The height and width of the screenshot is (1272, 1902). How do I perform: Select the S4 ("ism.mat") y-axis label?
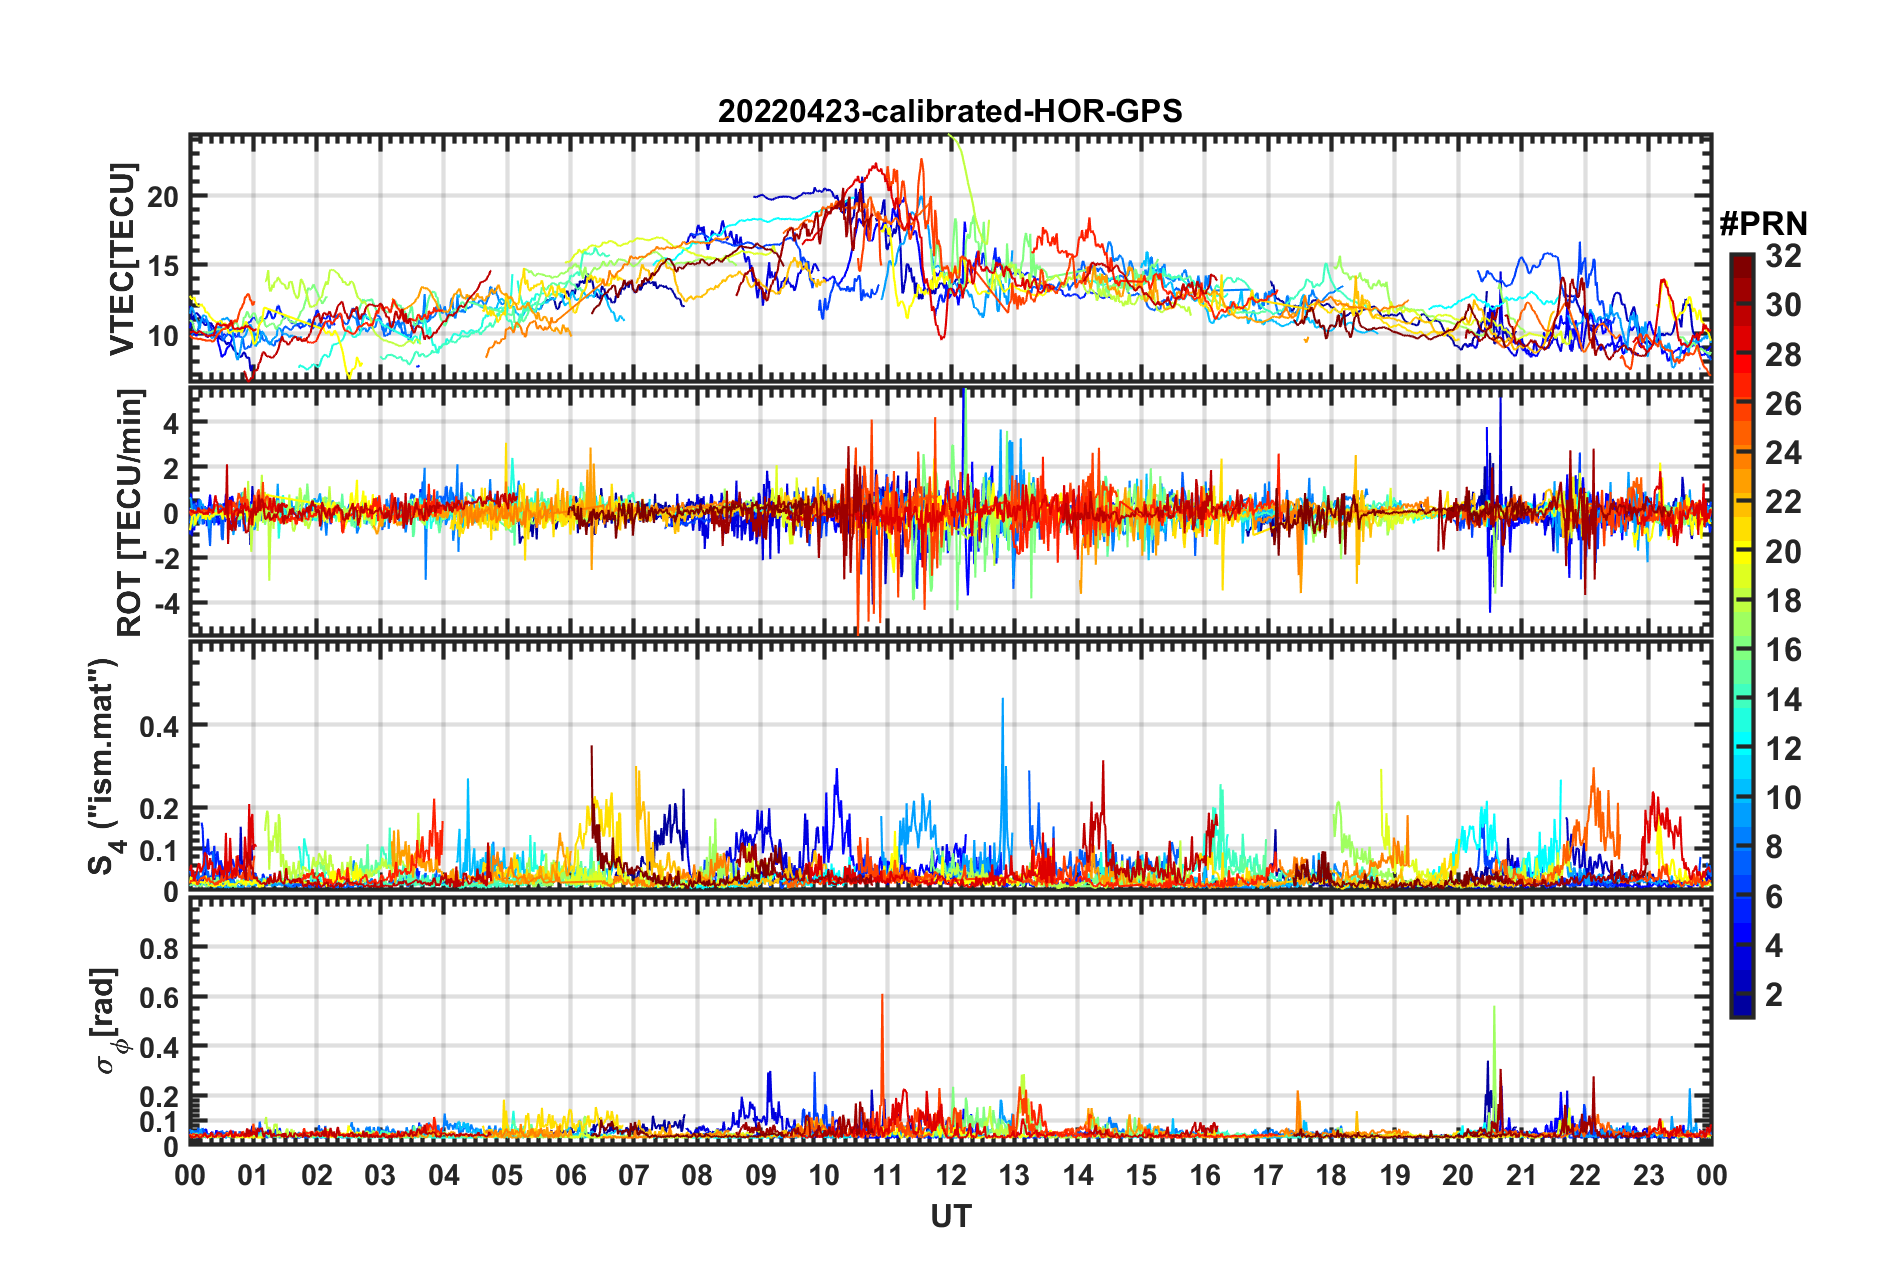[x=106, y=766]
